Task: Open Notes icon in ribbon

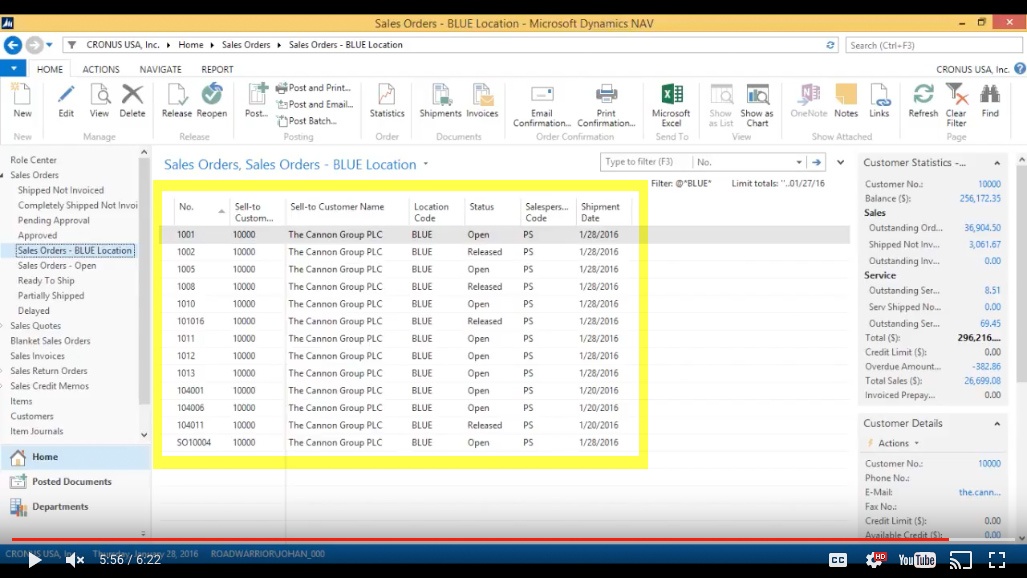Action: tap(846, 101)
